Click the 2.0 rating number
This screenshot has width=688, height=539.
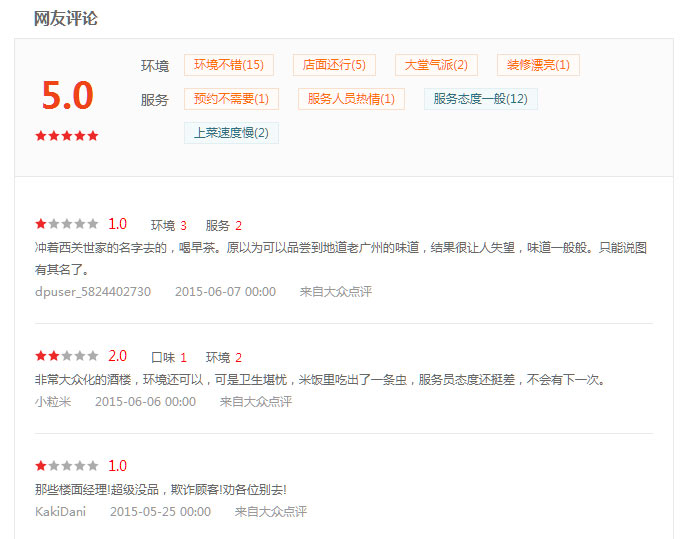[x=118, y=356]
